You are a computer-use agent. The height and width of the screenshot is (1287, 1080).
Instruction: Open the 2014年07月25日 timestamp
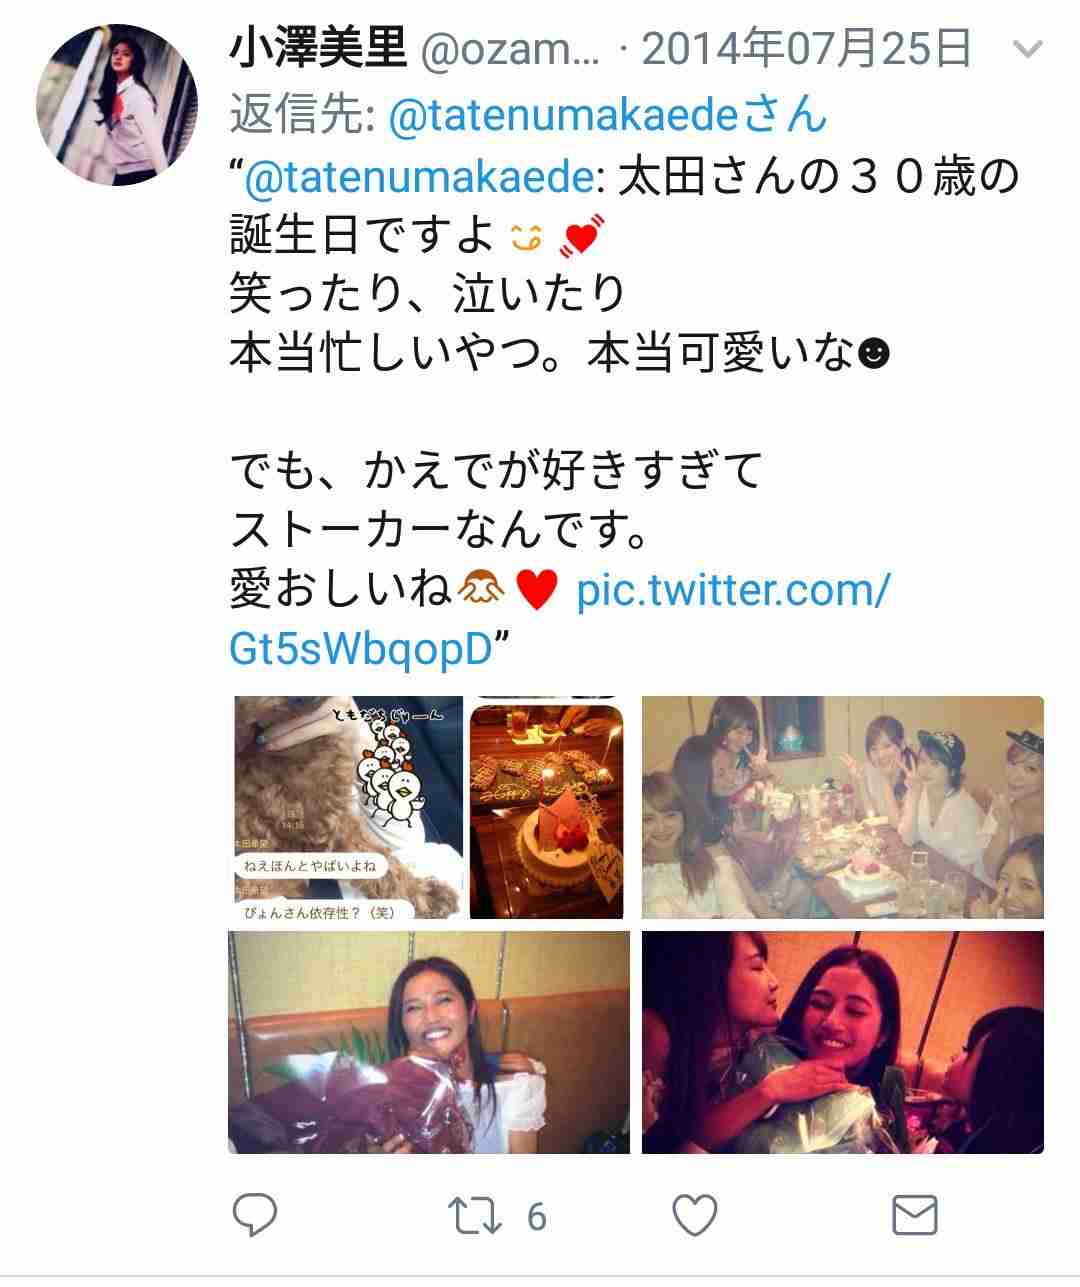807,47
